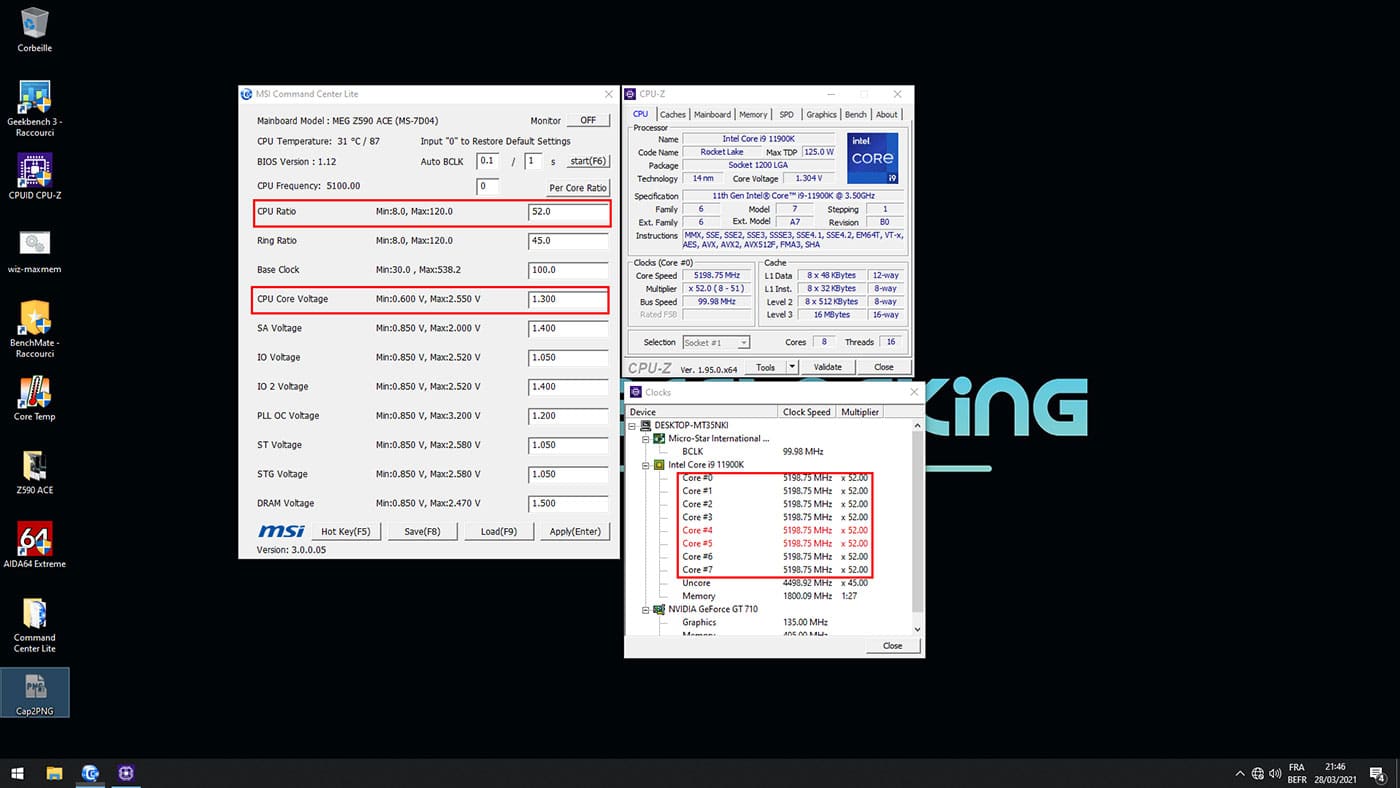The height and width of the screenshot is (788, 1400).
Task: Switch to CPU-Z via its taskbar icon
Action: point(127,773)
